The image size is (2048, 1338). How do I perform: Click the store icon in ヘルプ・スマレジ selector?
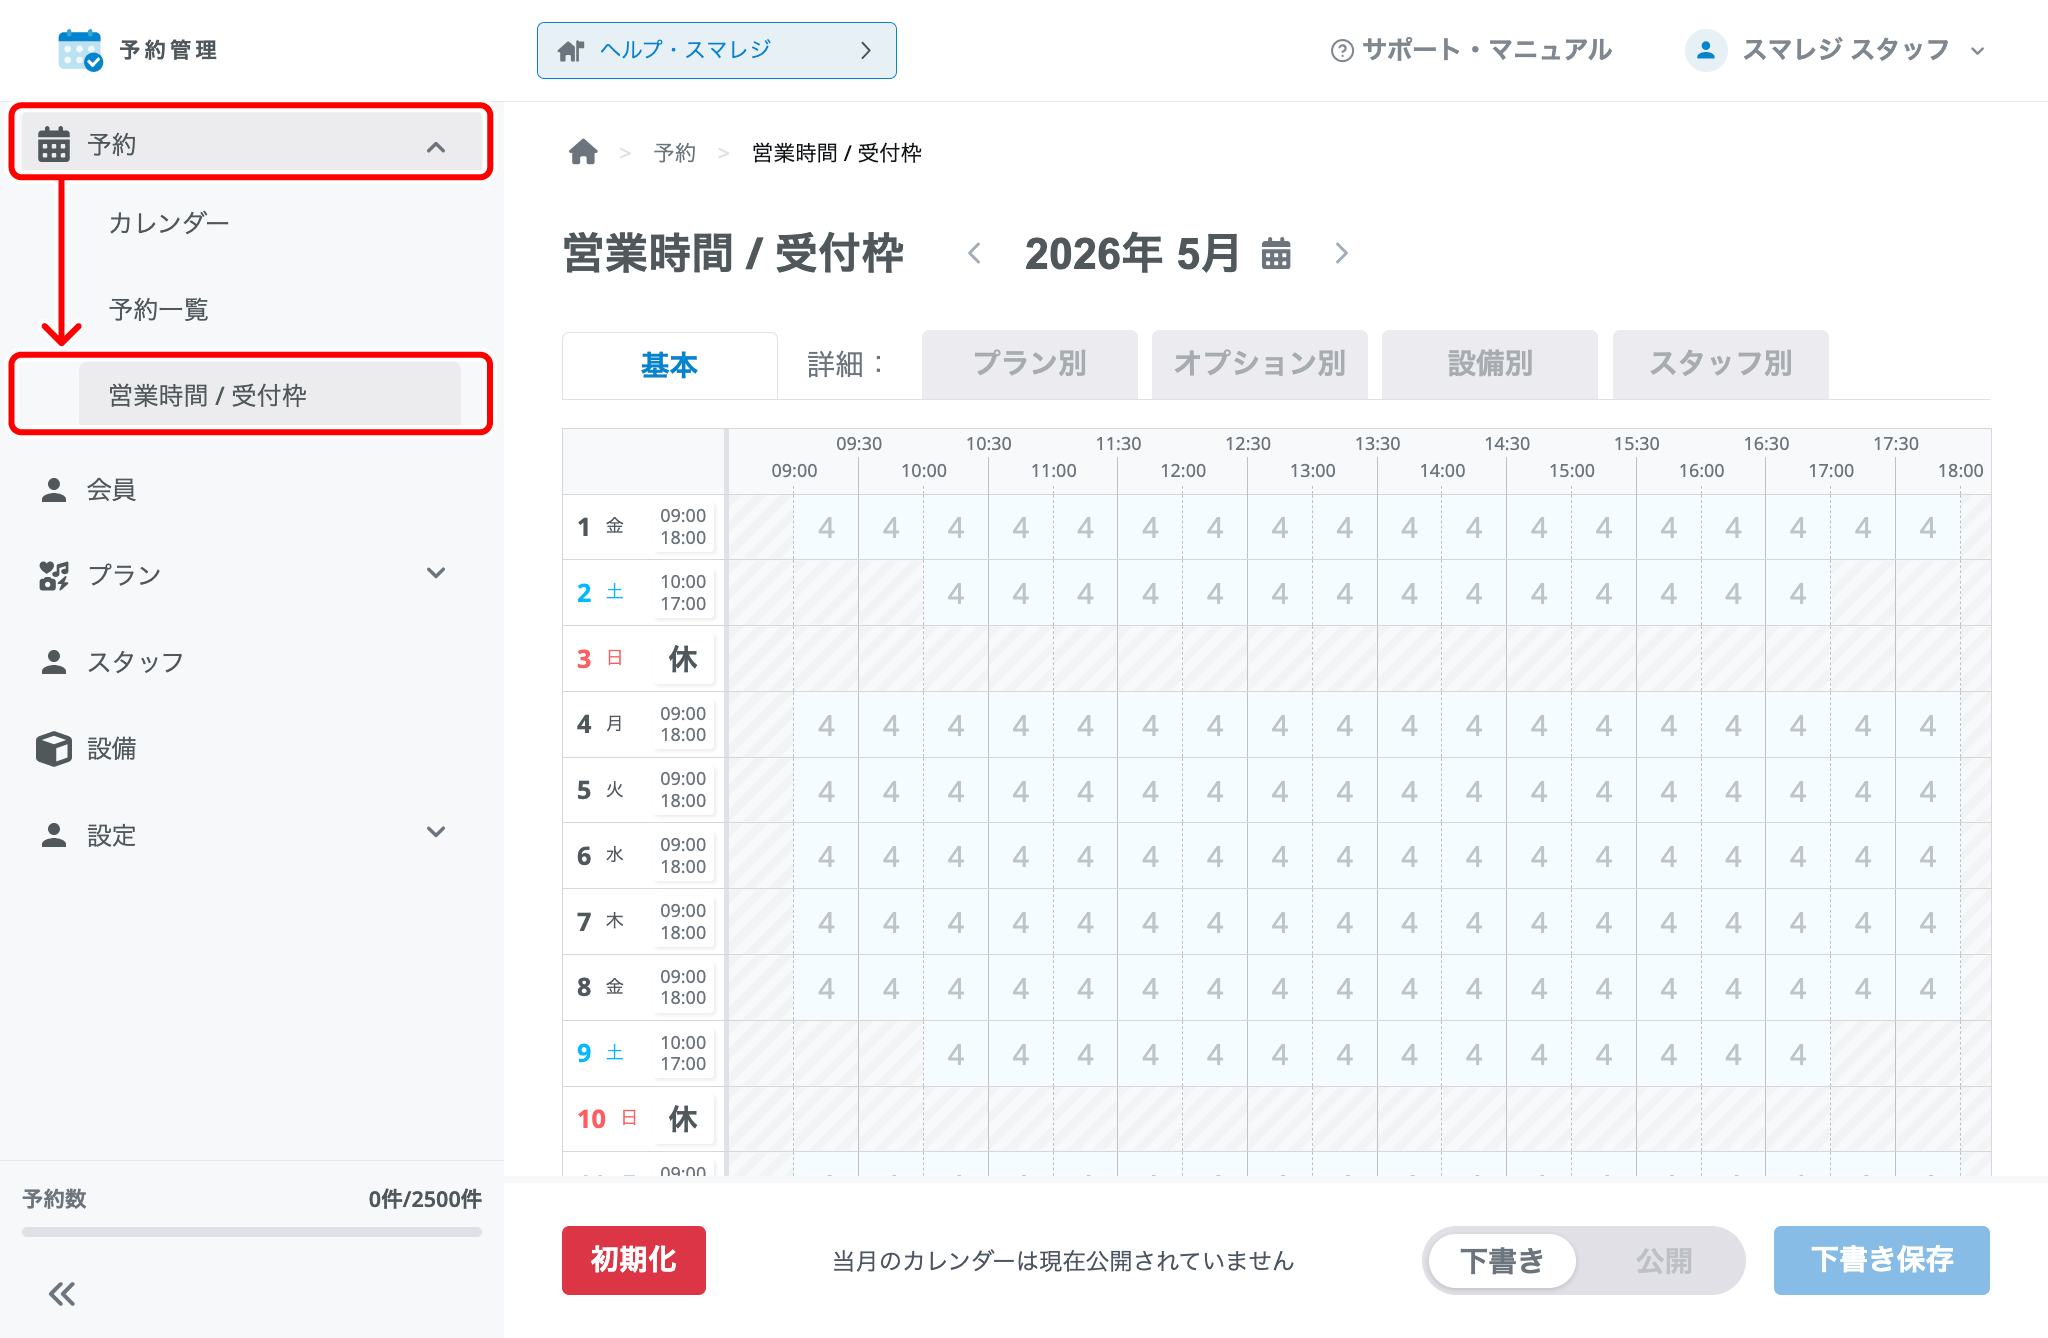tap(571, 50)
